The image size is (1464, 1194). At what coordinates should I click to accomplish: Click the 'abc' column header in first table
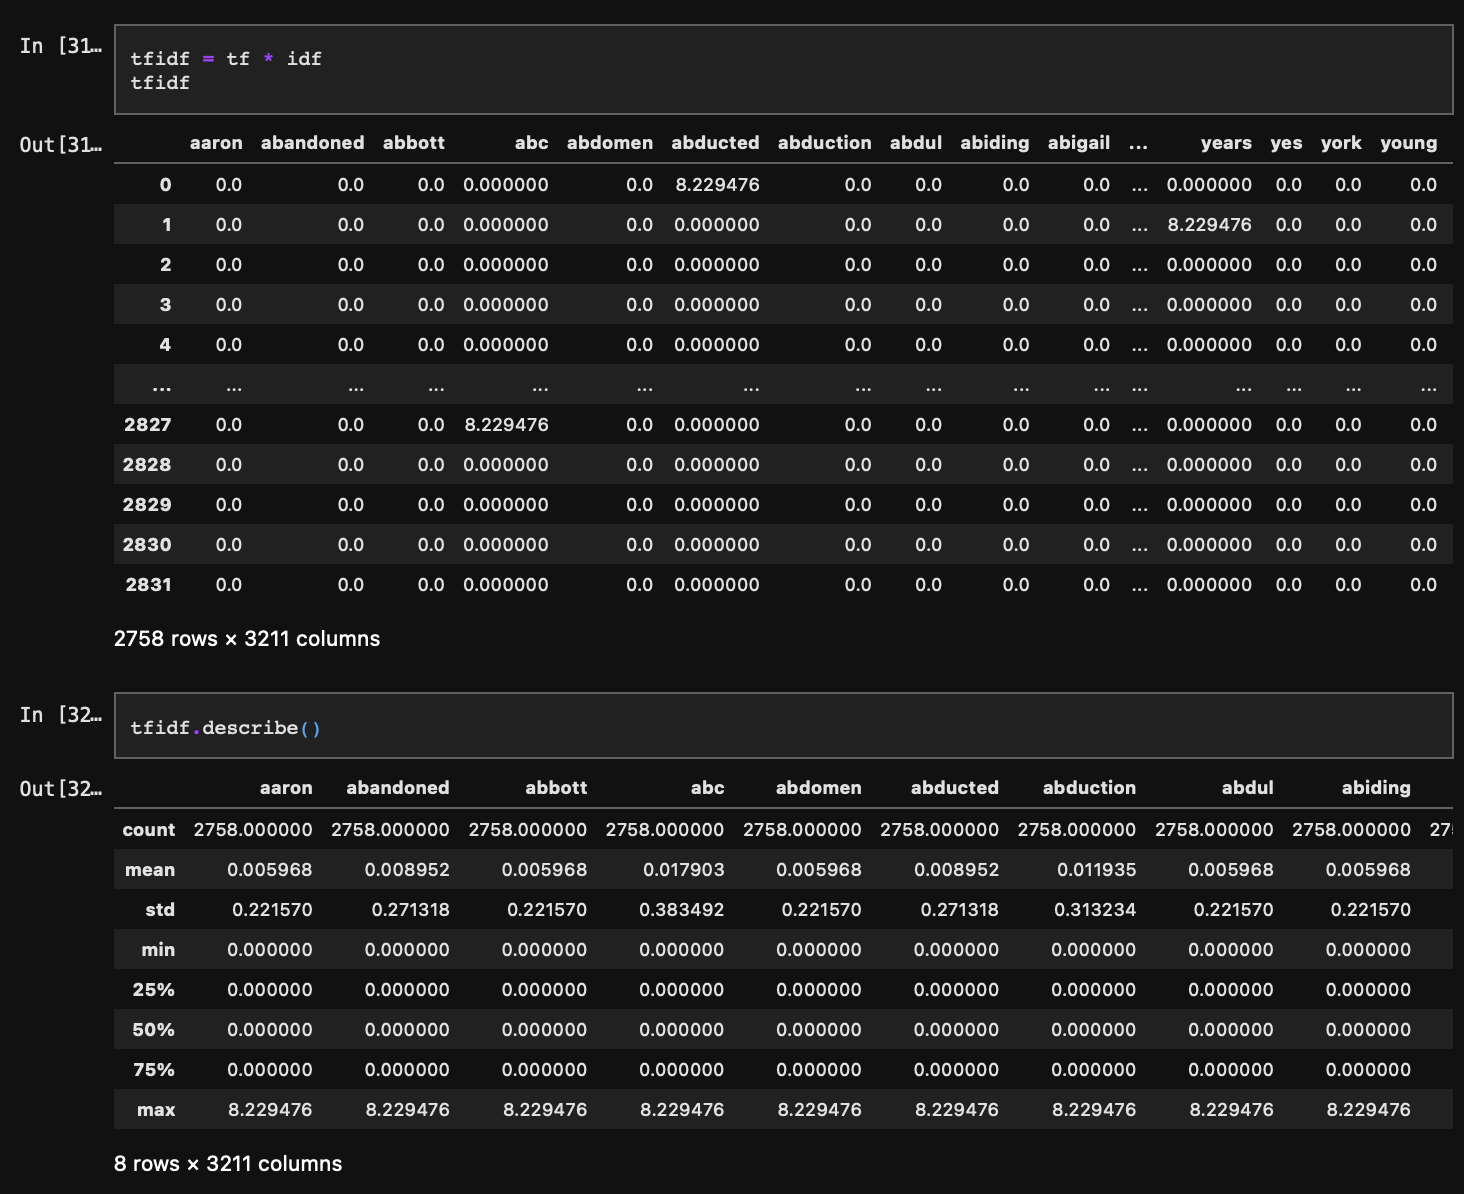pos(531,143)
